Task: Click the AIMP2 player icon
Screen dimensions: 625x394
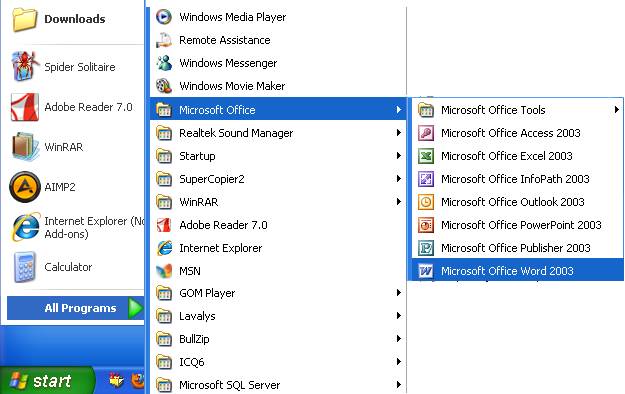Action: click(25, 187)
